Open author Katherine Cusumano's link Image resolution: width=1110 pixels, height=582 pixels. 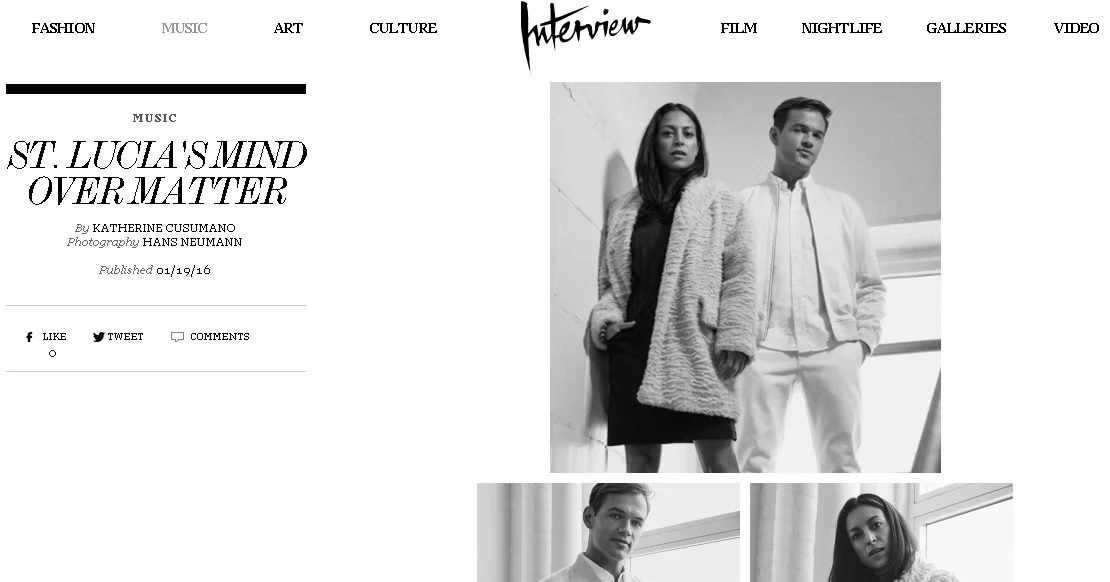coord(164,228)
